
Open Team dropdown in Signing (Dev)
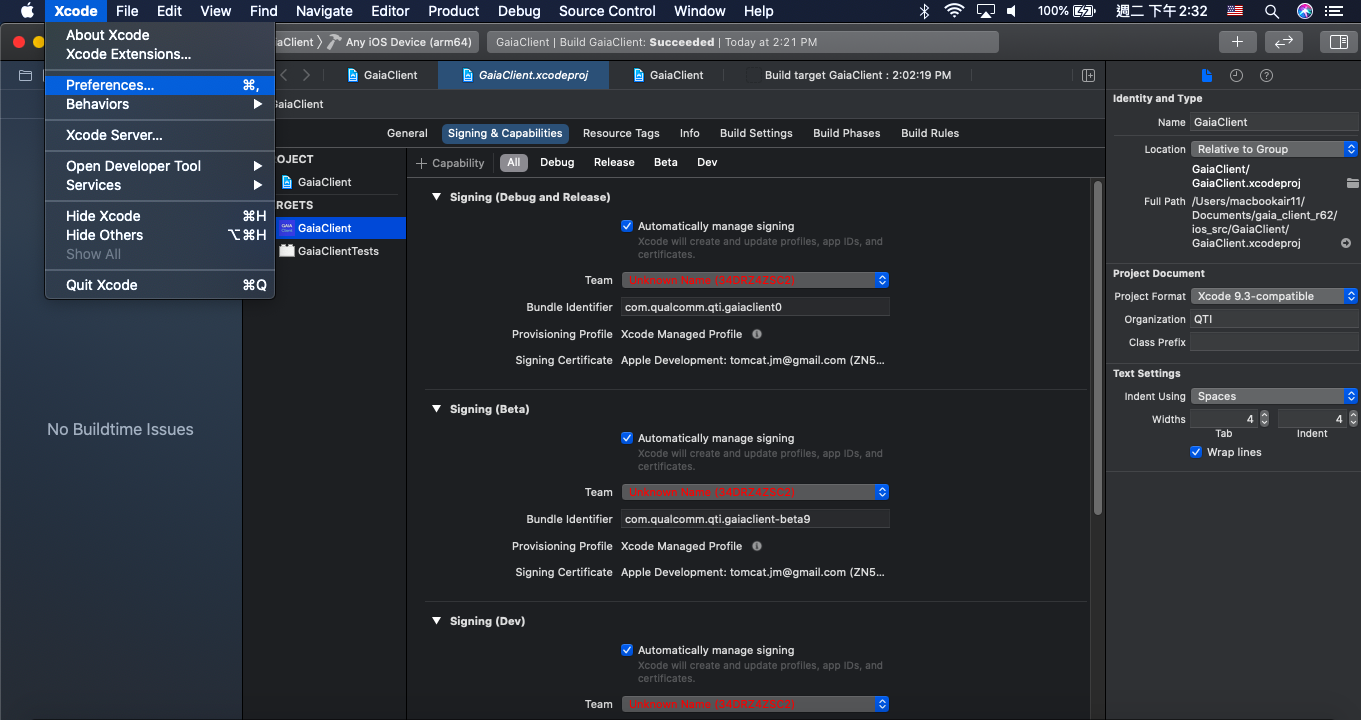click(755, 704)
